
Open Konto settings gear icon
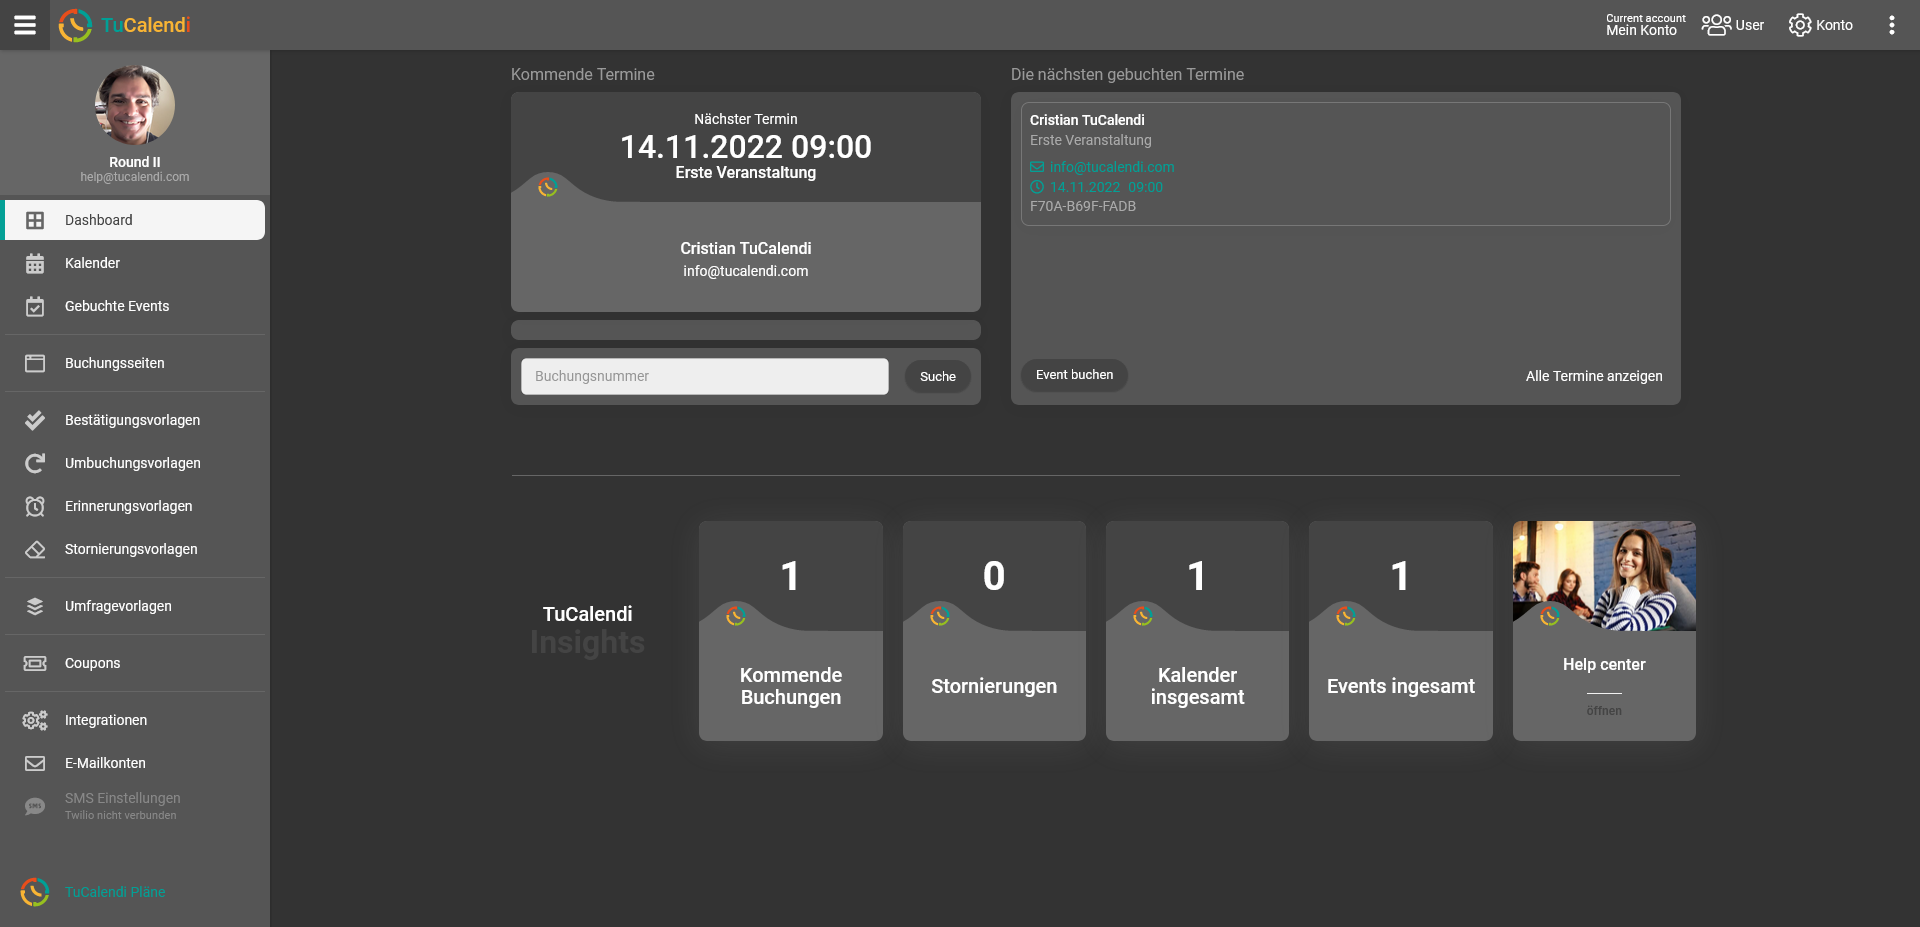(1800, 25)
